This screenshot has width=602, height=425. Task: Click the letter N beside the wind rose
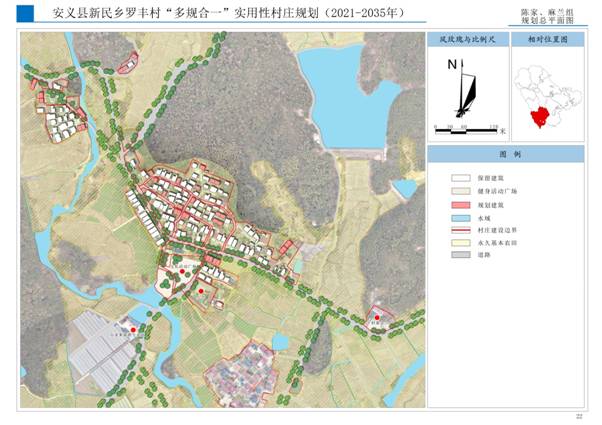click(x=452, y=64)
